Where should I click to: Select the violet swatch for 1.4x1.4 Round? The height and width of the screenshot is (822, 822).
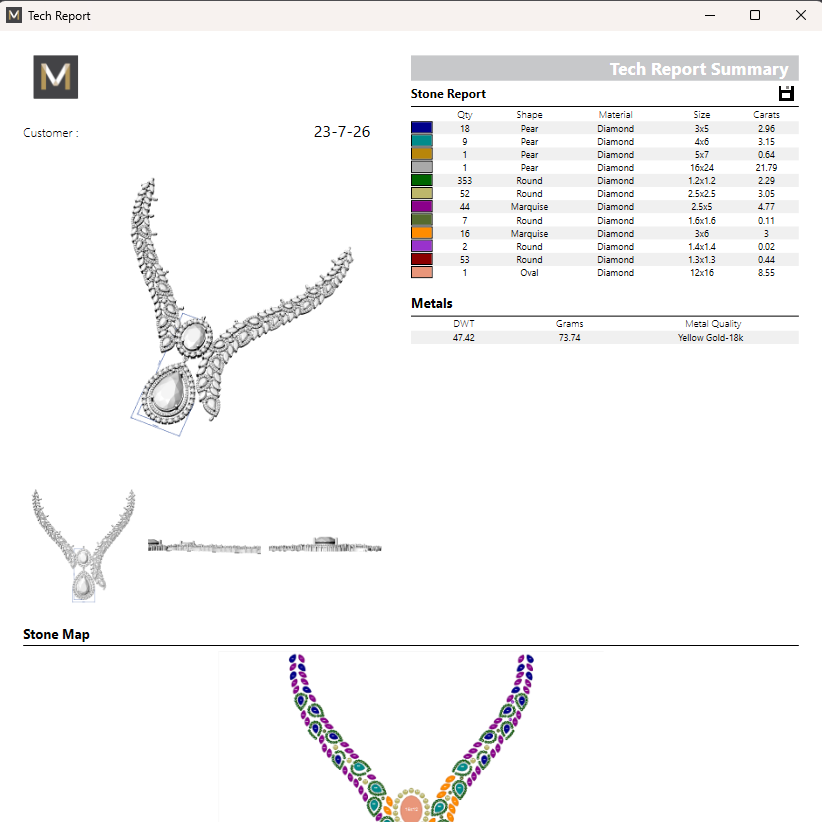coord(421,246)
